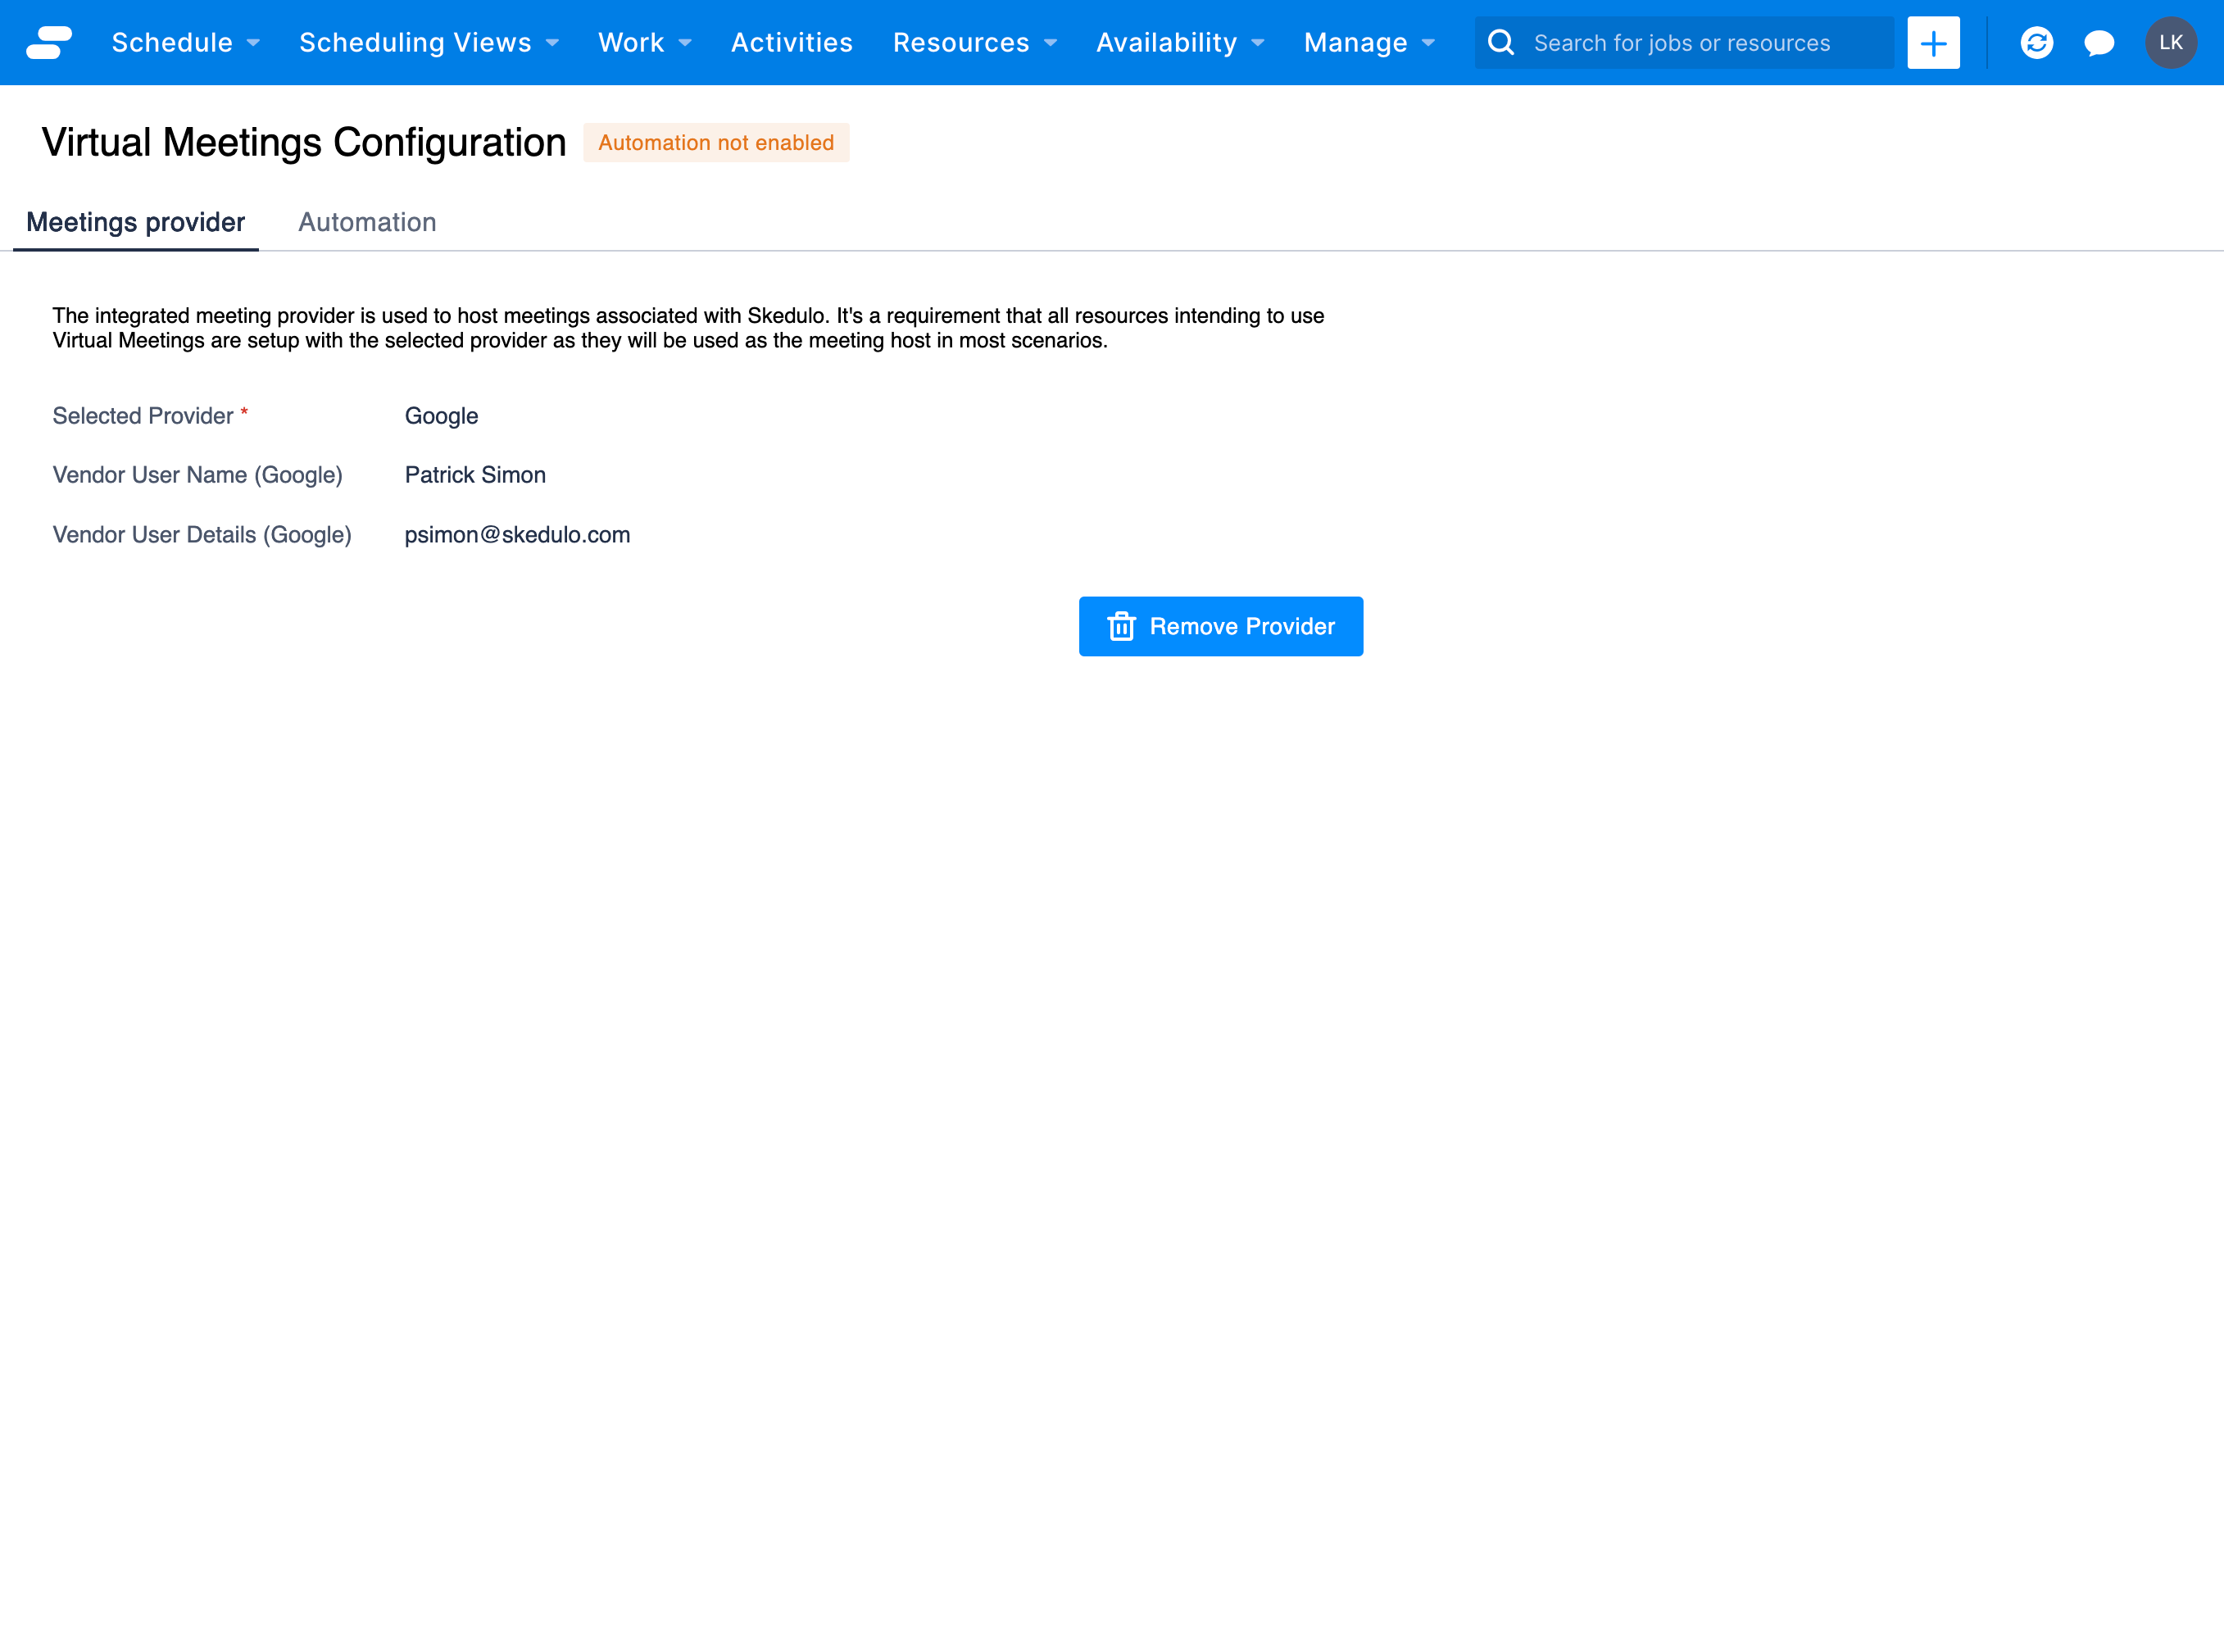
Task: Click the Remove Provider button
Action: click(x=1220, y=626)
